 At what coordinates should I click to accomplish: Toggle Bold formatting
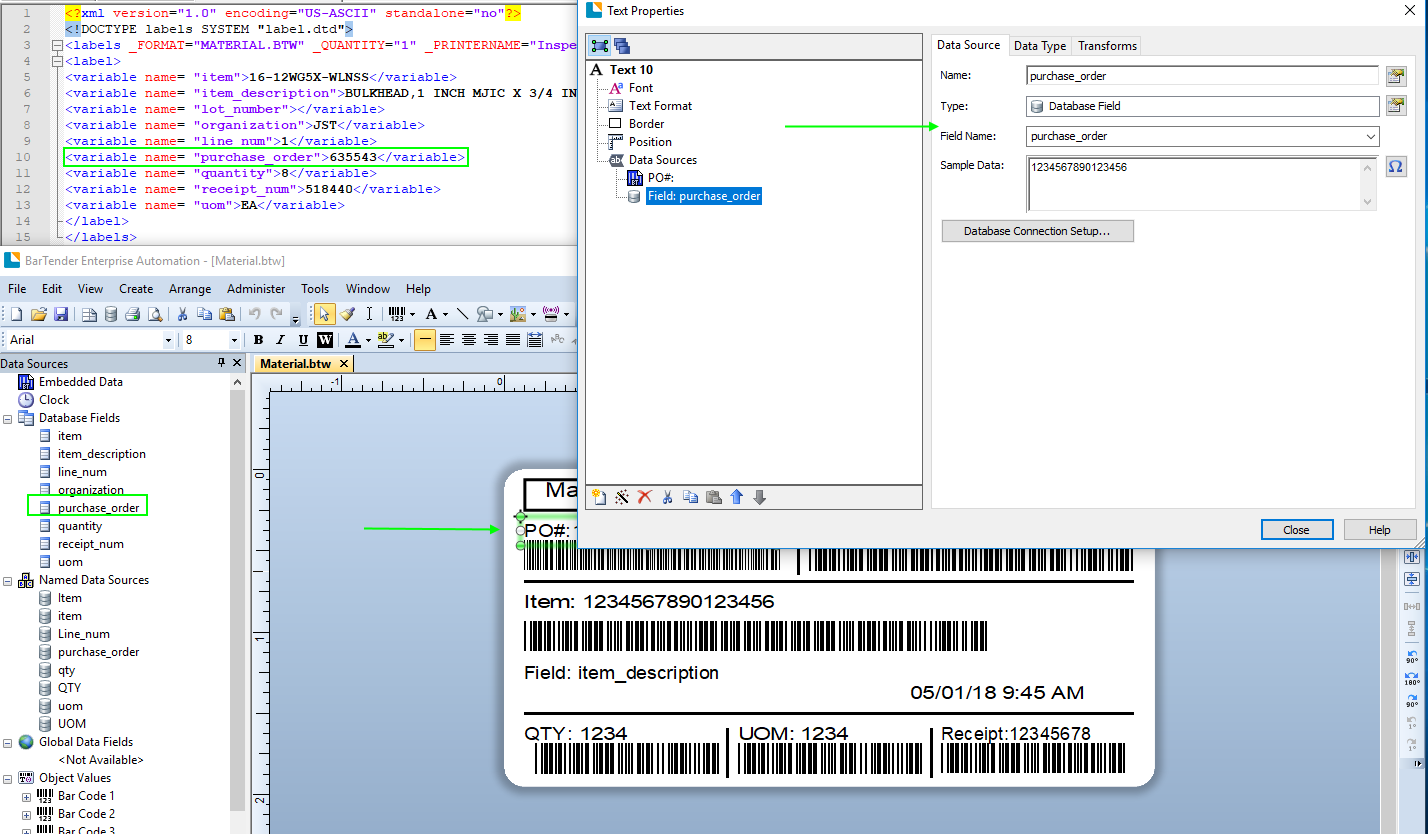click(x=258, y=340)
